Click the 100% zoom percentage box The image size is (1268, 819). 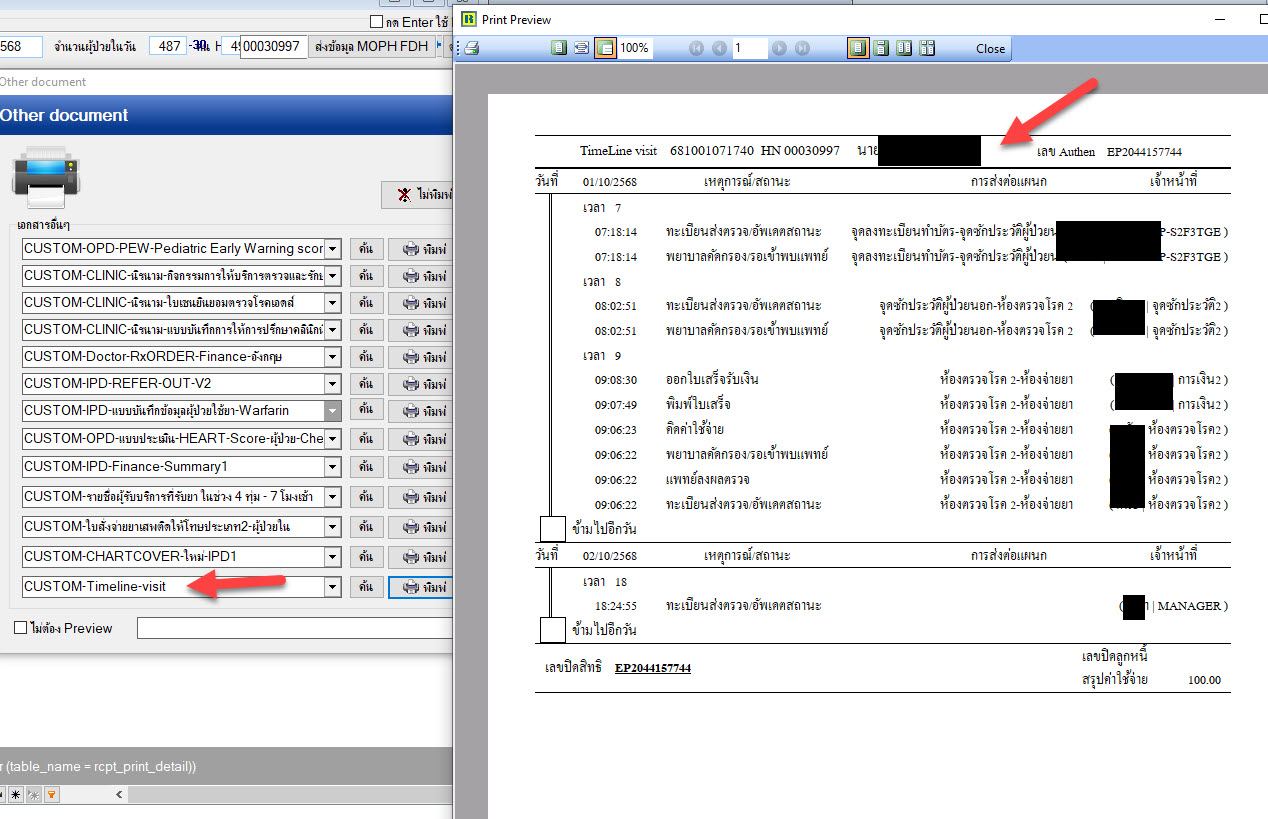[x=633, y=48]
